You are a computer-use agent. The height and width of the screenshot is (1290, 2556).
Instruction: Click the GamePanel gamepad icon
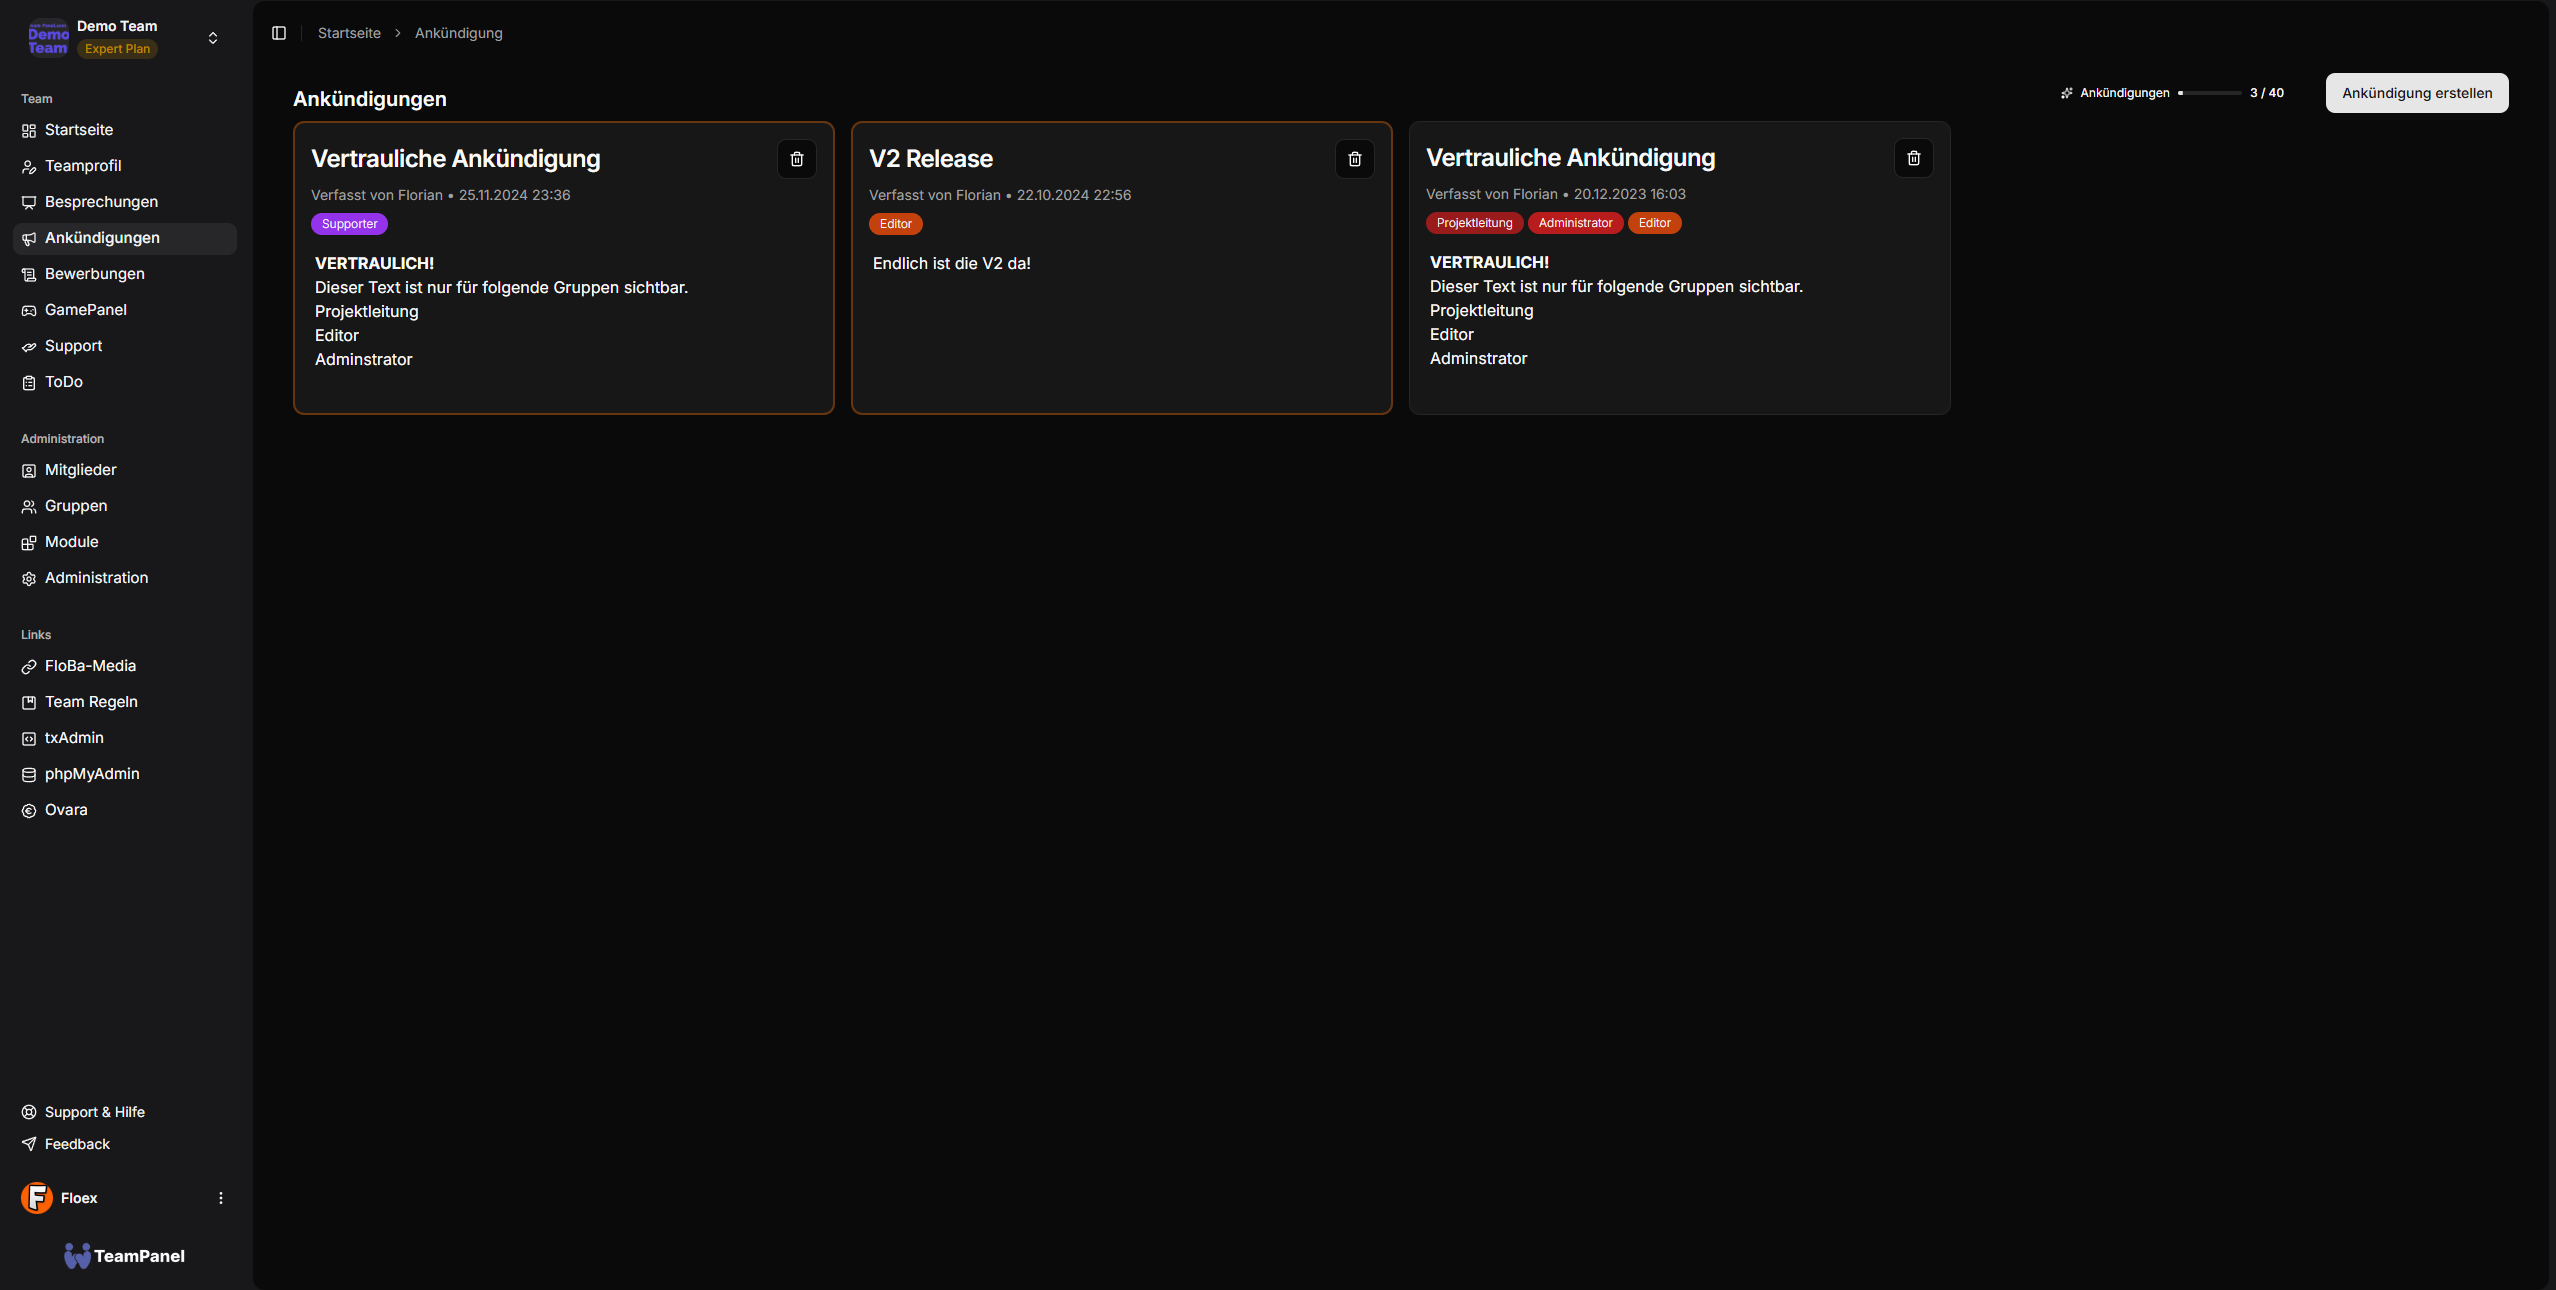pos(29,310)
